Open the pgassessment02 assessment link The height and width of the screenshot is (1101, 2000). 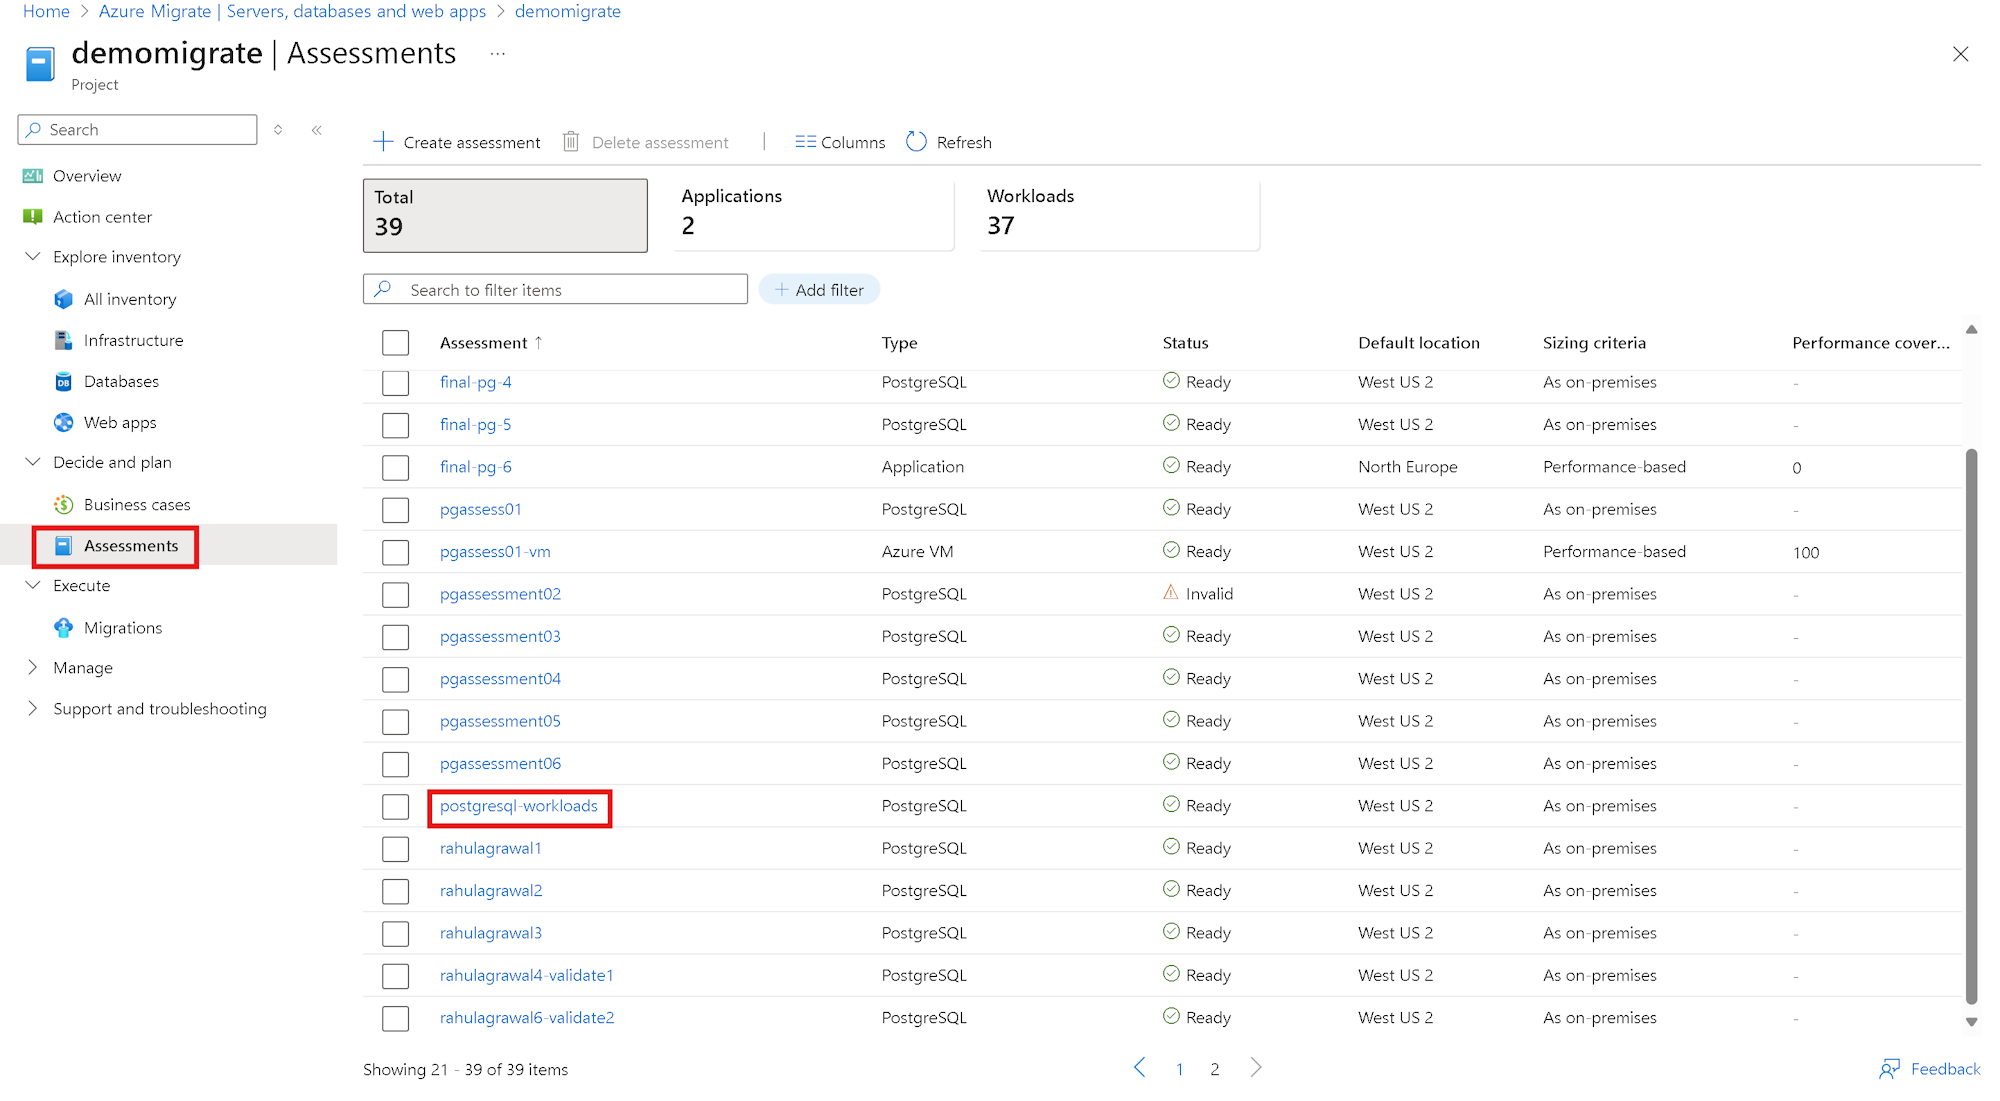tap(500, 594)
